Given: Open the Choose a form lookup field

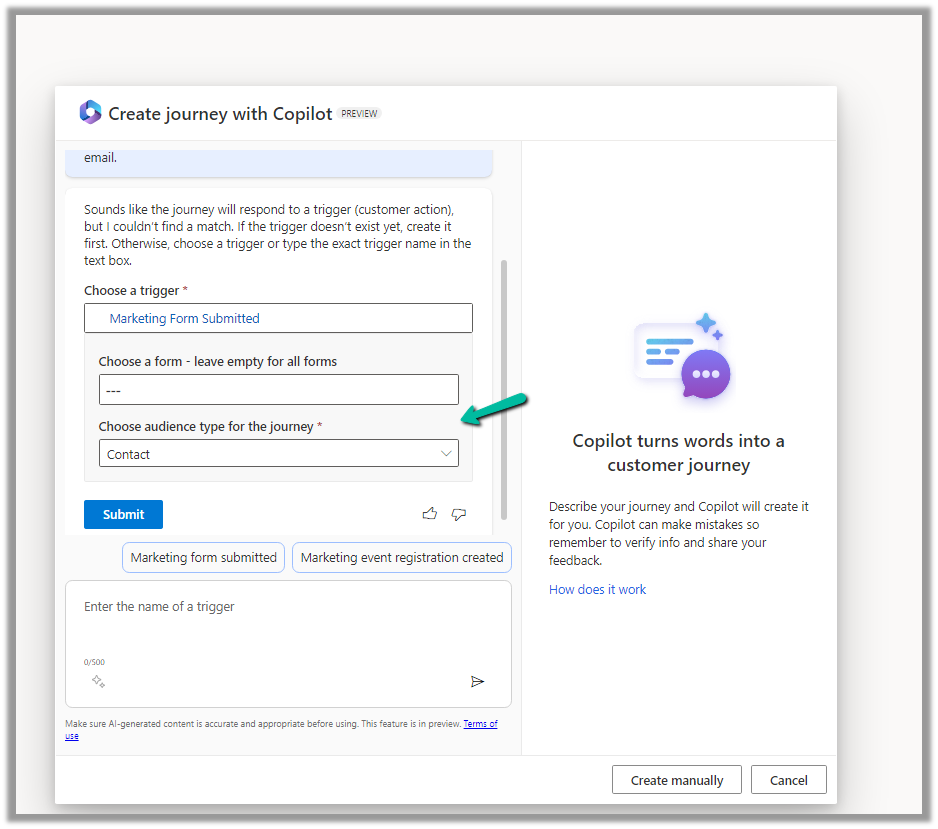Looking at the screenshot, I should click(278, 390).
